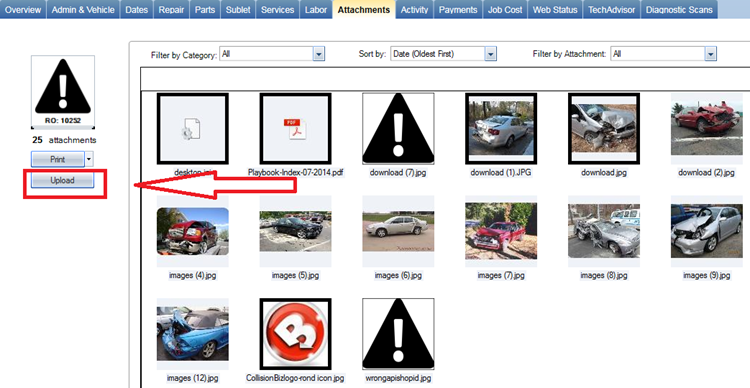This screenshot has width=750, height=388.
Task: Click the Upload button
Action: click(x=62, y=180)
